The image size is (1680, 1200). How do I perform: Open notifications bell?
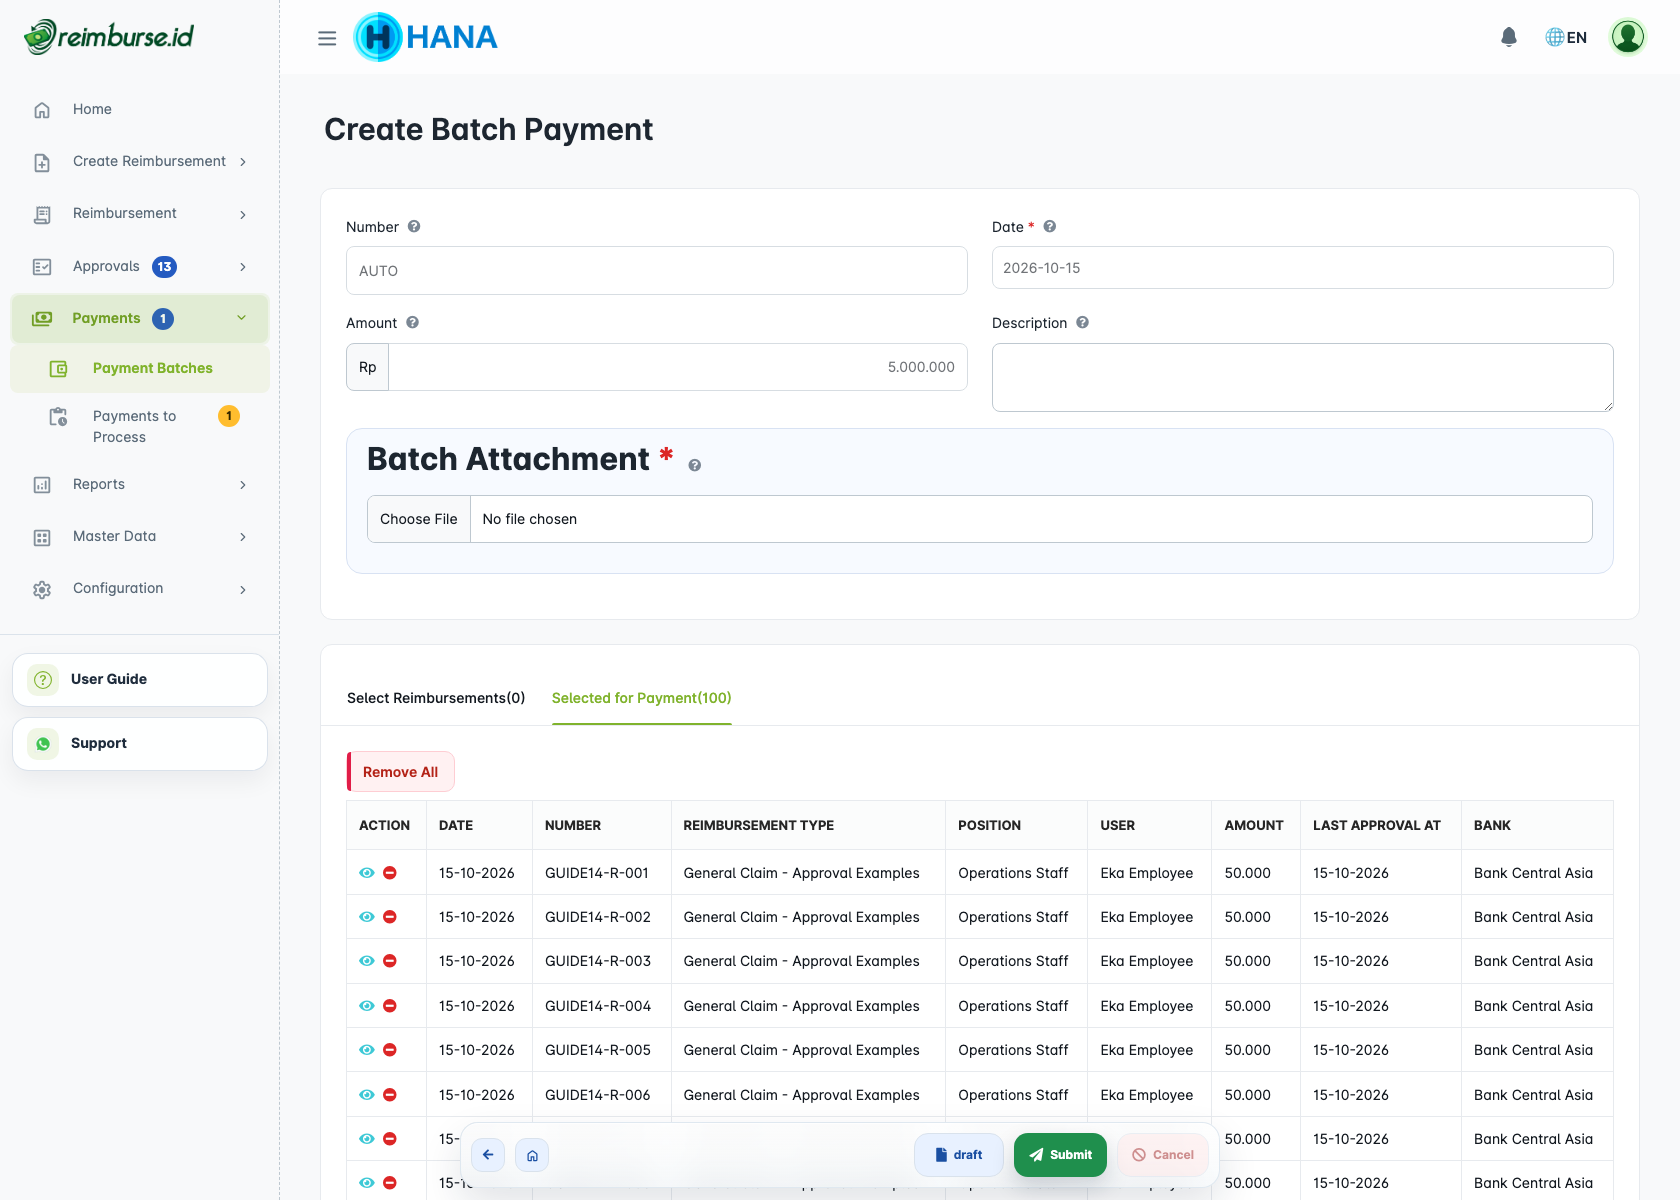point(1509,37)
